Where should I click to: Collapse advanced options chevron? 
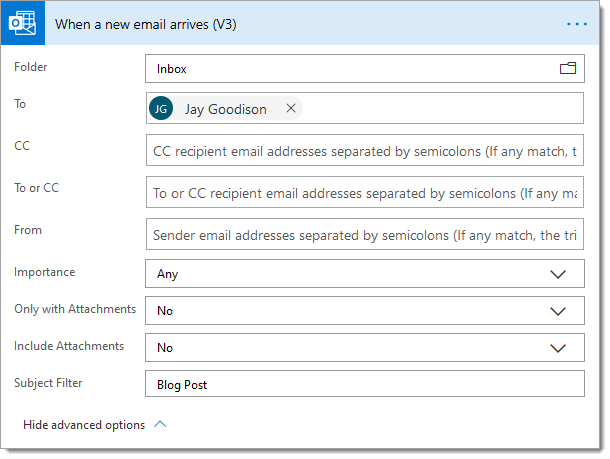(x=160, y=424)
